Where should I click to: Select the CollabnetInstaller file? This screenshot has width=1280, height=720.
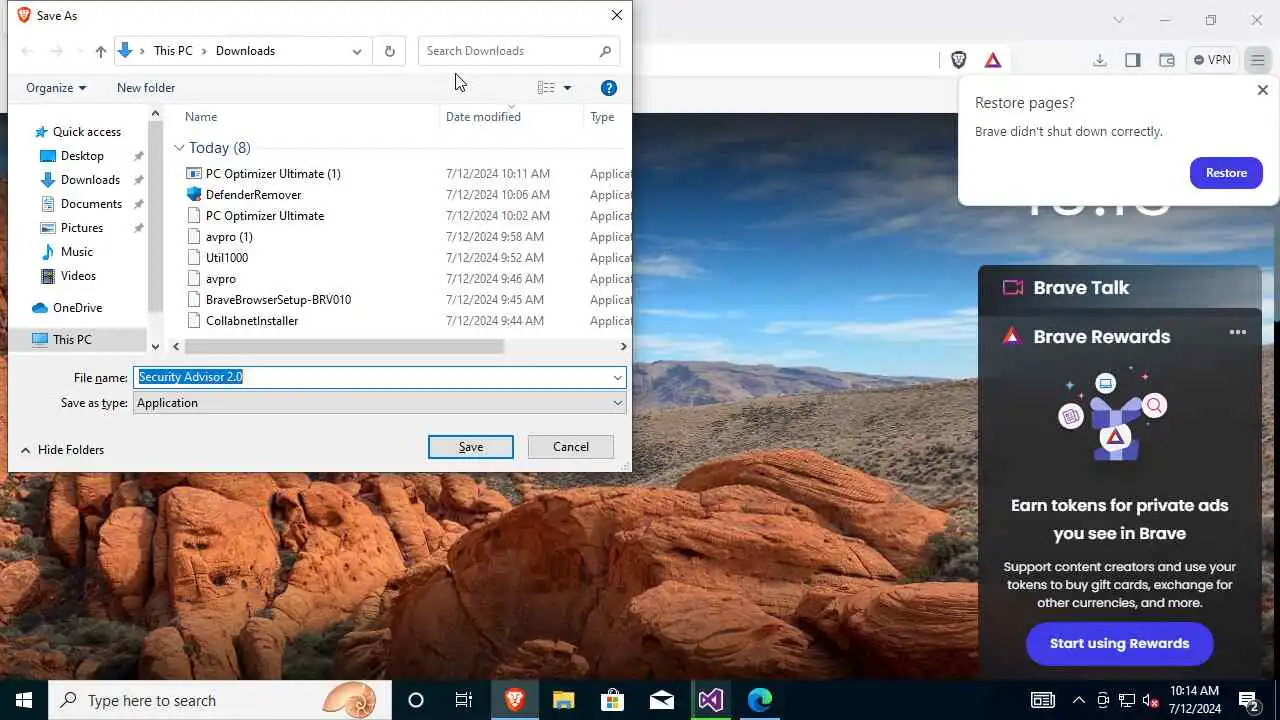[x=252, y=321]
